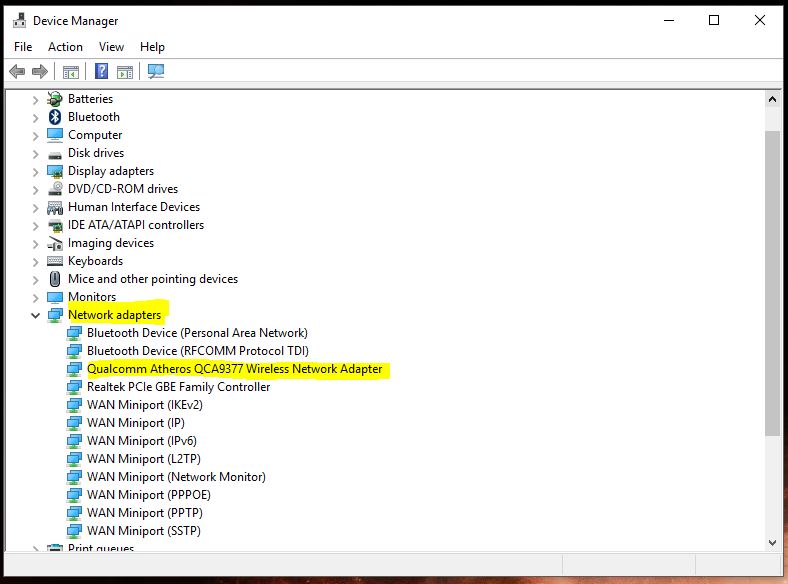
Task: Click icon beside WAN Miniport (IKEv2)
Action: coord(74,405)
